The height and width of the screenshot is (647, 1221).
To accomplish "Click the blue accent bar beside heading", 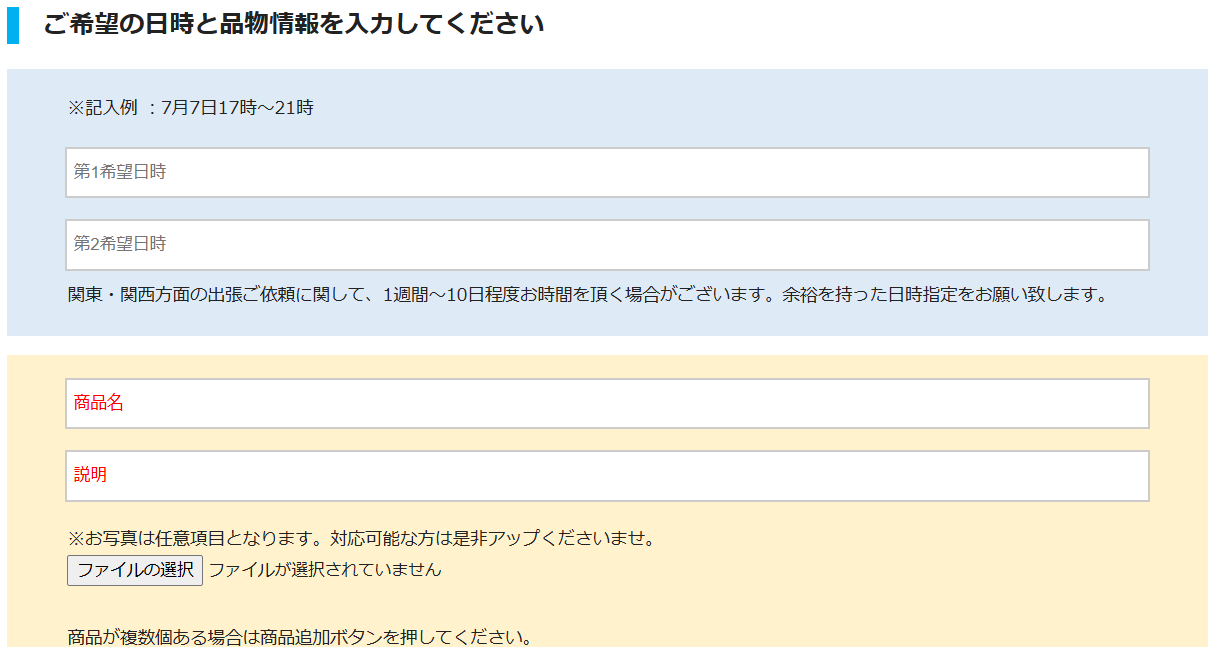I will click(x=13, y=25).
